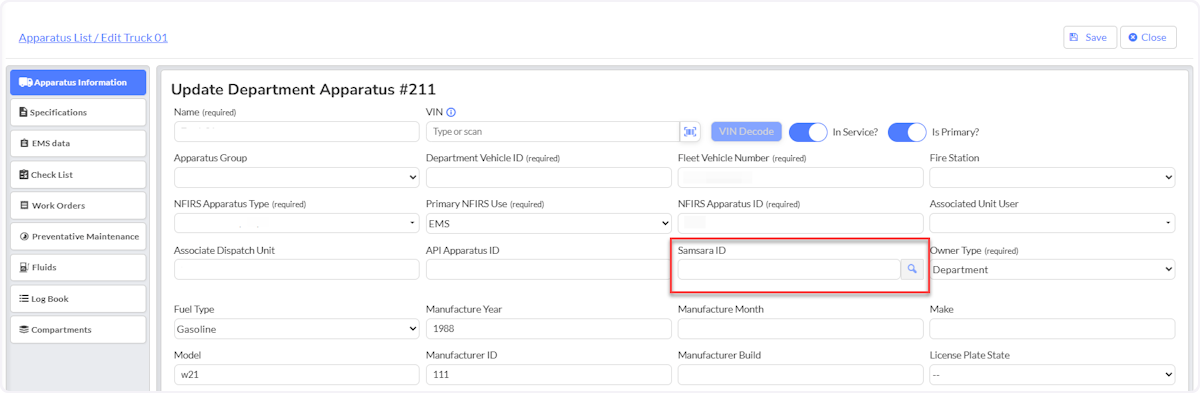This screenshot has height=393, width=1200.
Task: Click the Samsara ID search icon
Action: point(912,269)
